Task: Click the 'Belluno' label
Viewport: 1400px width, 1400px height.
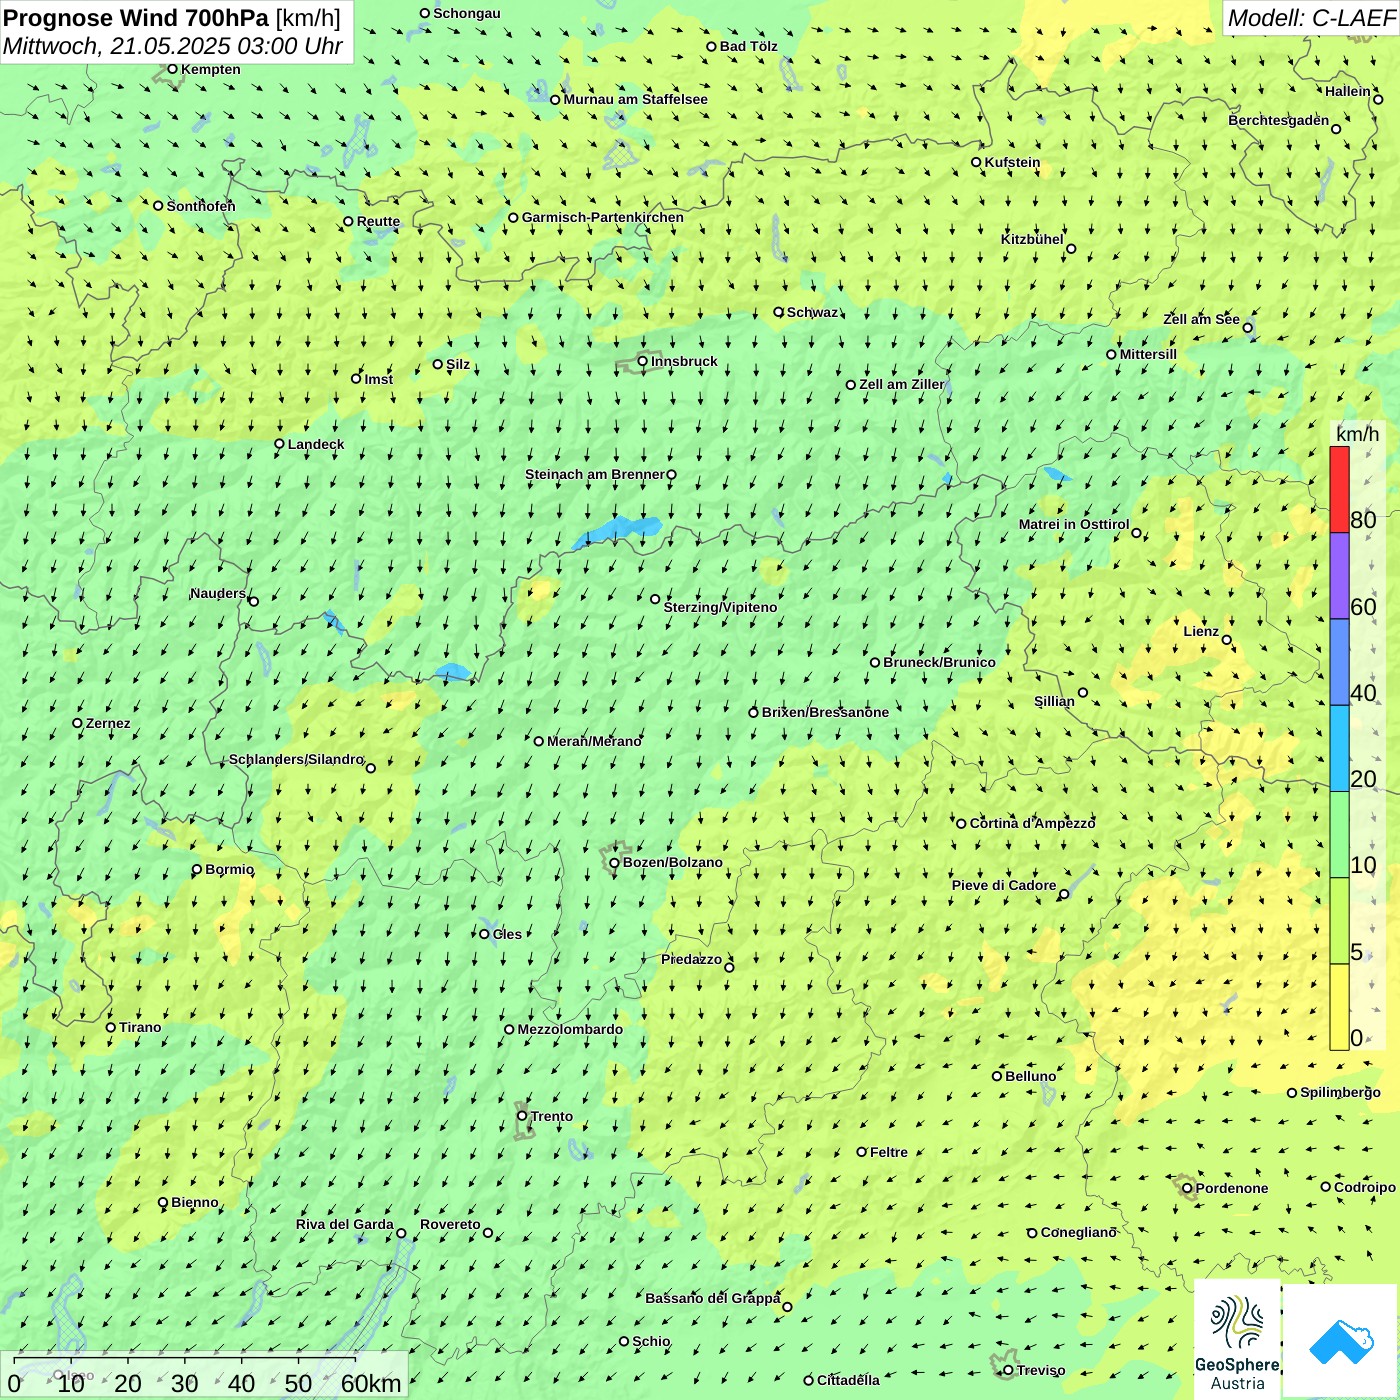Action: [x=1030, y=1076]
